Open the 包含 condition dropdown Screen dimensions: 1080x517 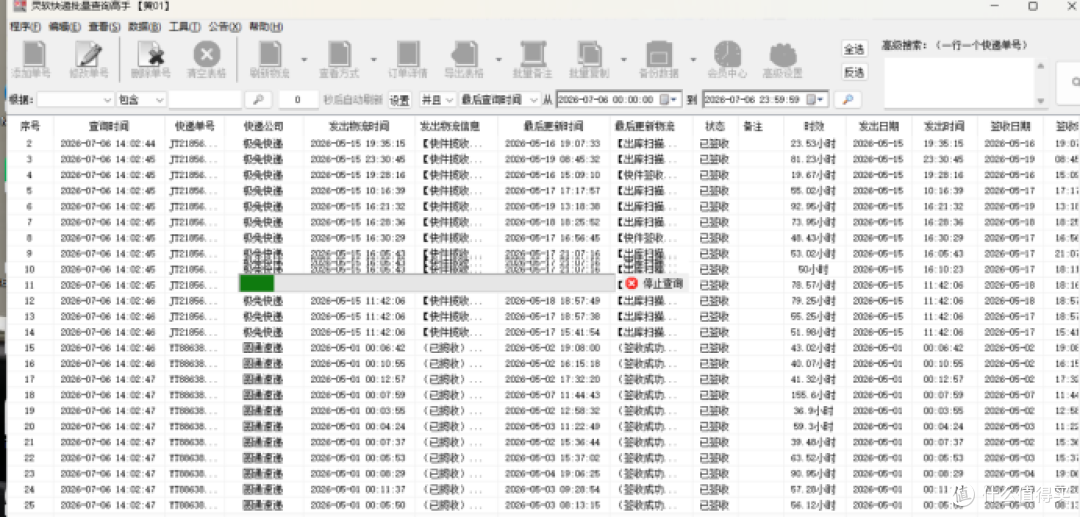tap(142, 100)
